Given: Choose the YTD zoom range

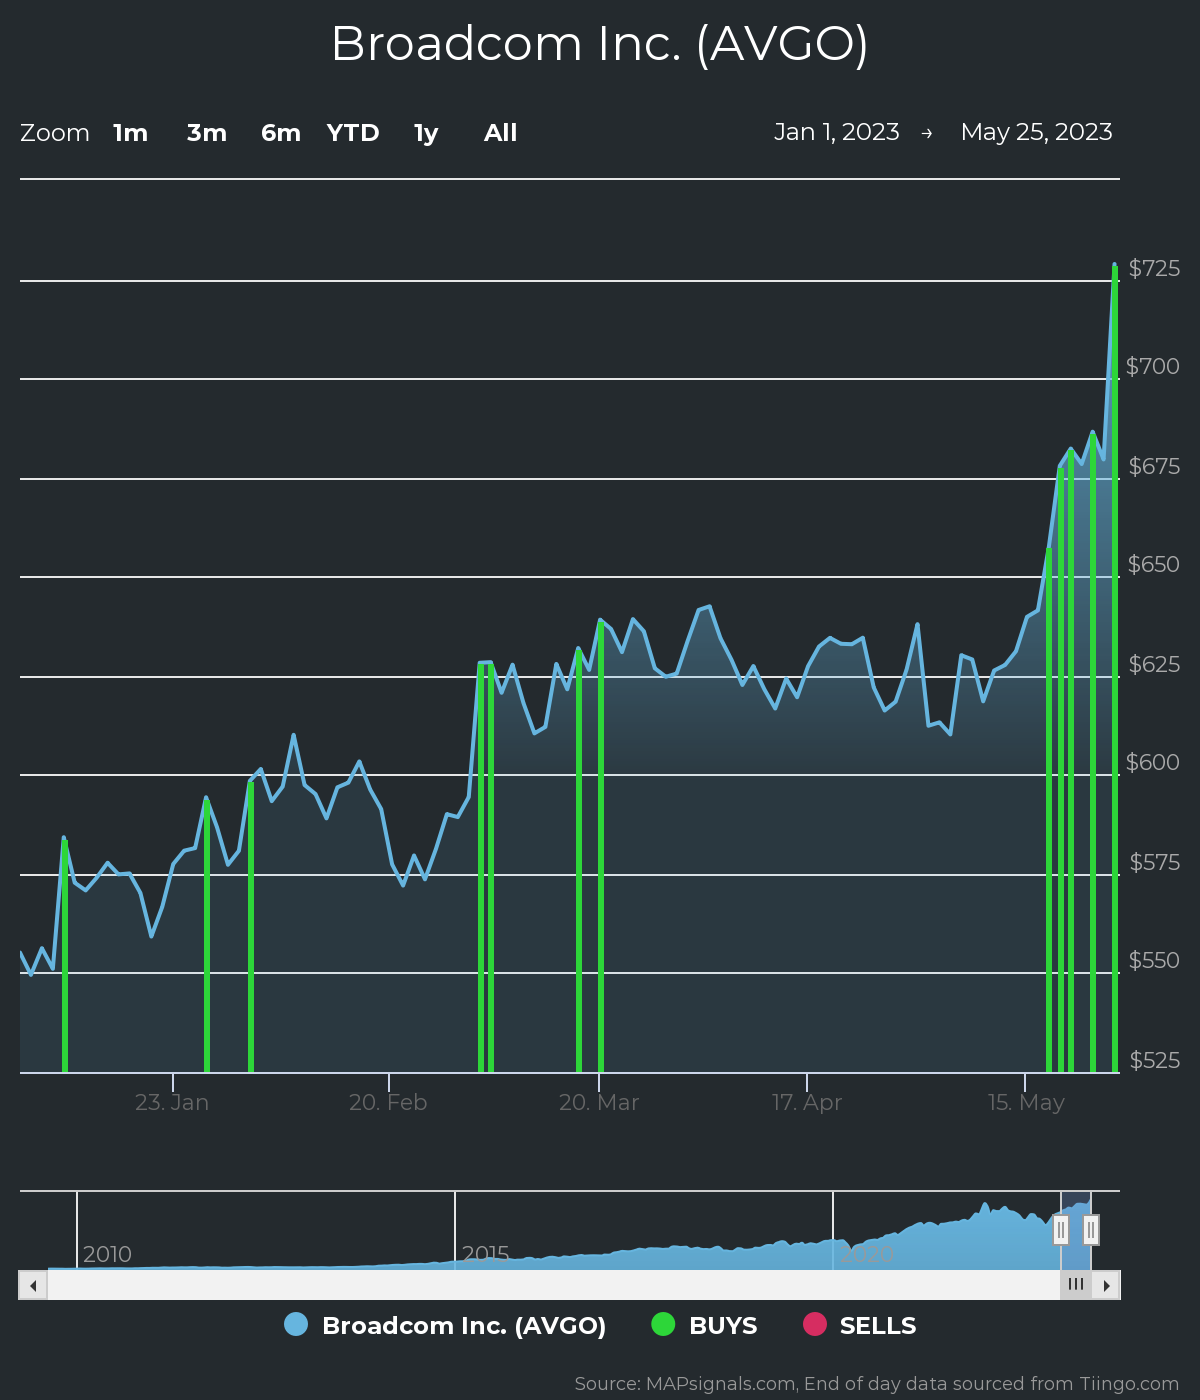Looking at the screenshot, I should (x=353, y=133).
